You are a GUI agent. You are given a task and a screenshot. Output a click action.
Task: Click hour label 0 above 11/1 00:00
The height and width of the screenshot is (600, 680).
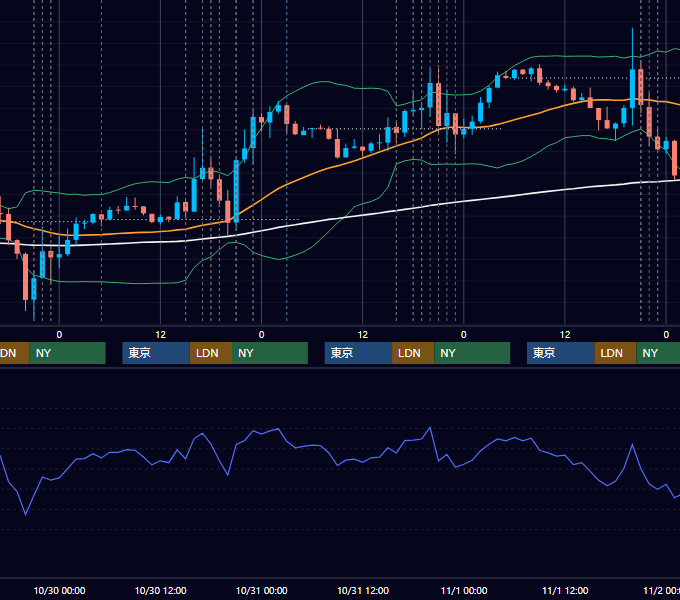tap(464, 335)
